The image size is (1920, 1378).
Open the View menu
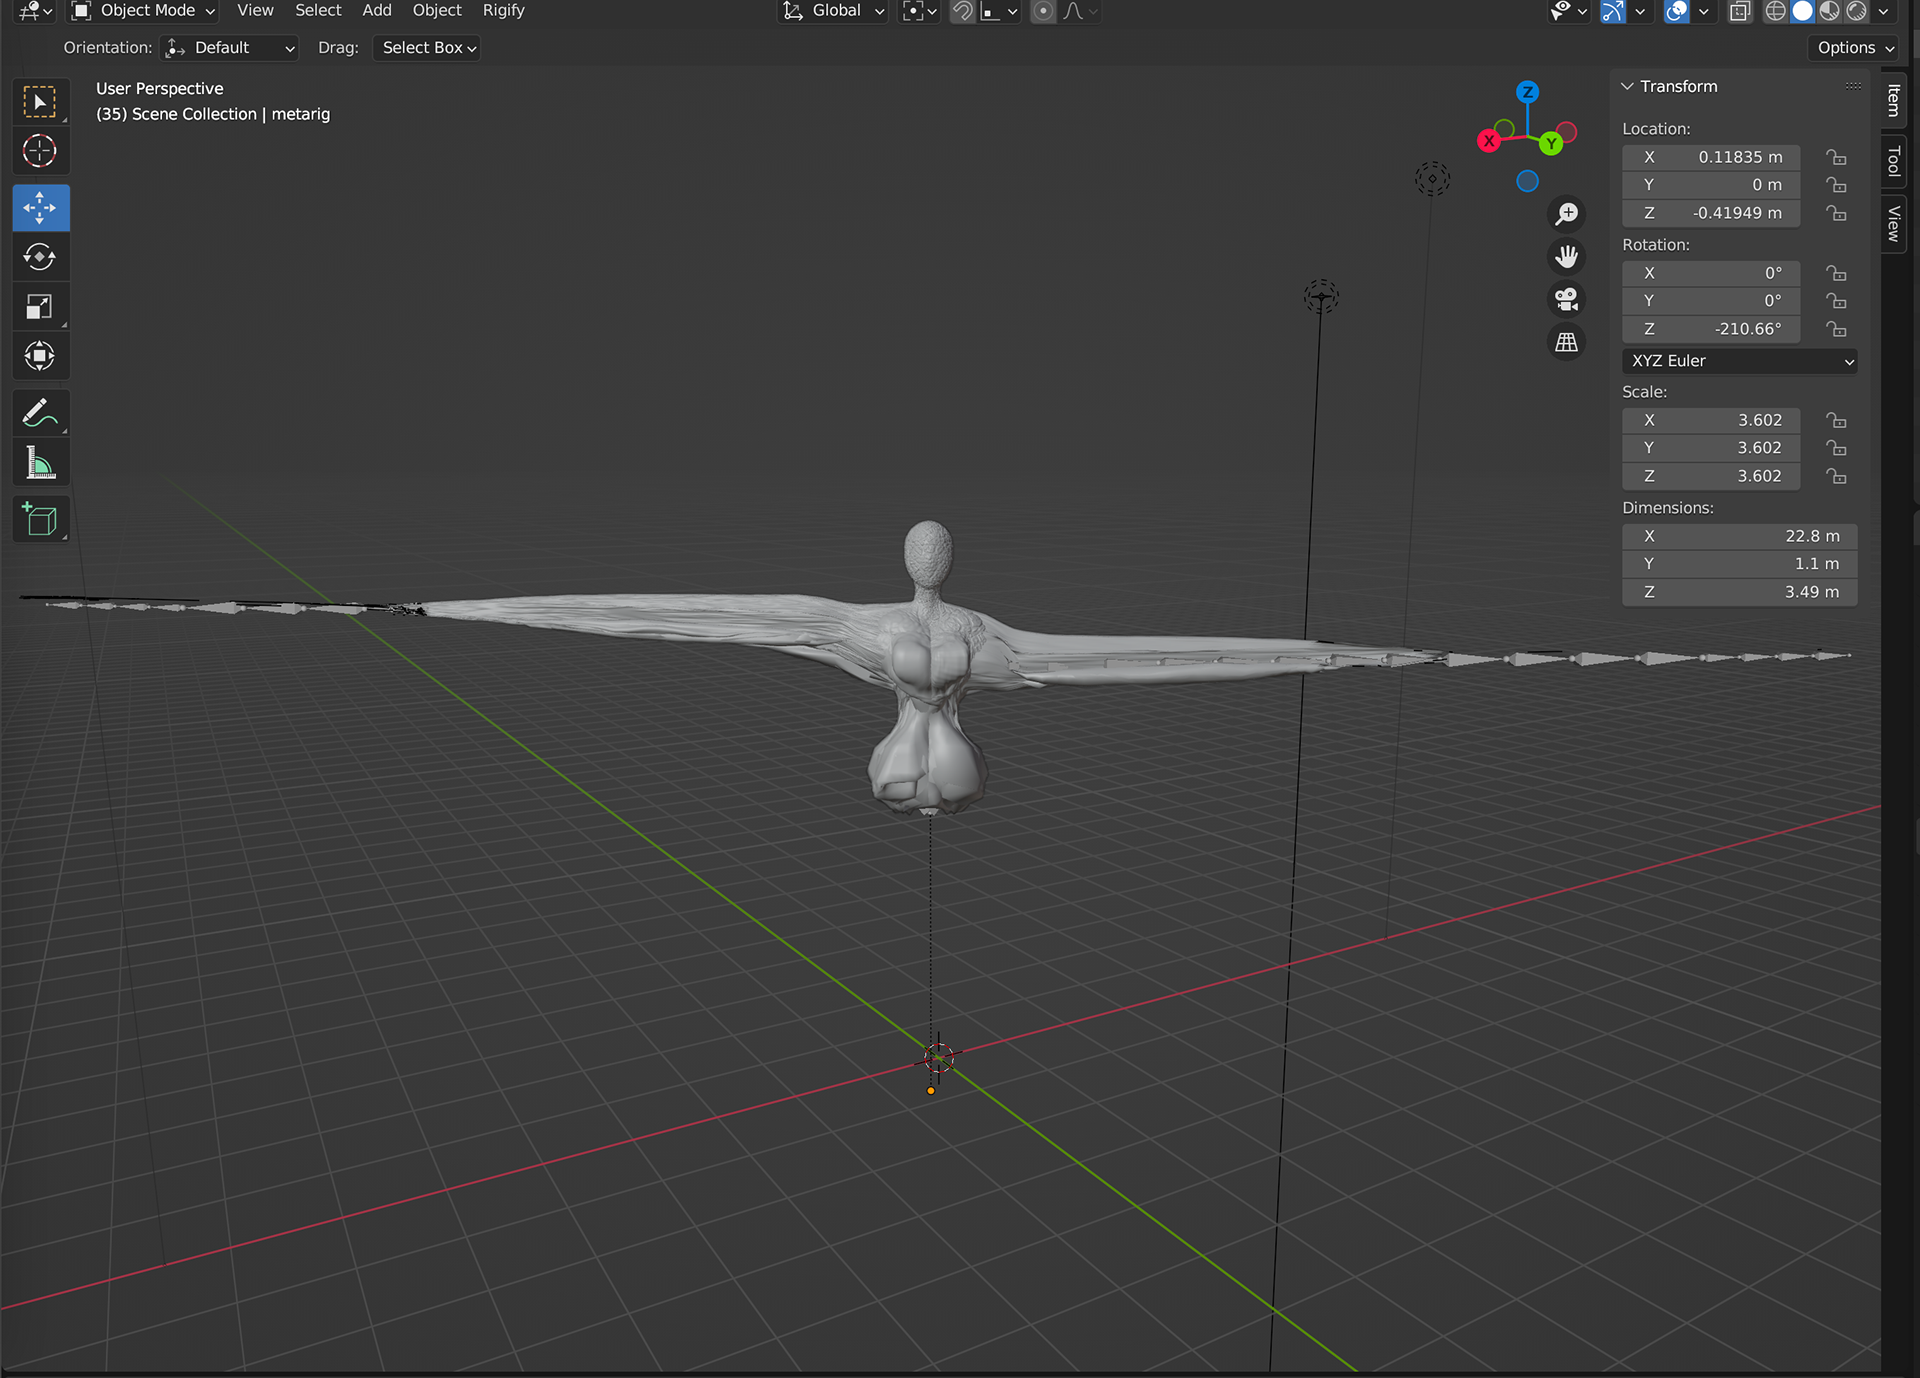click(x=255, y=11)
